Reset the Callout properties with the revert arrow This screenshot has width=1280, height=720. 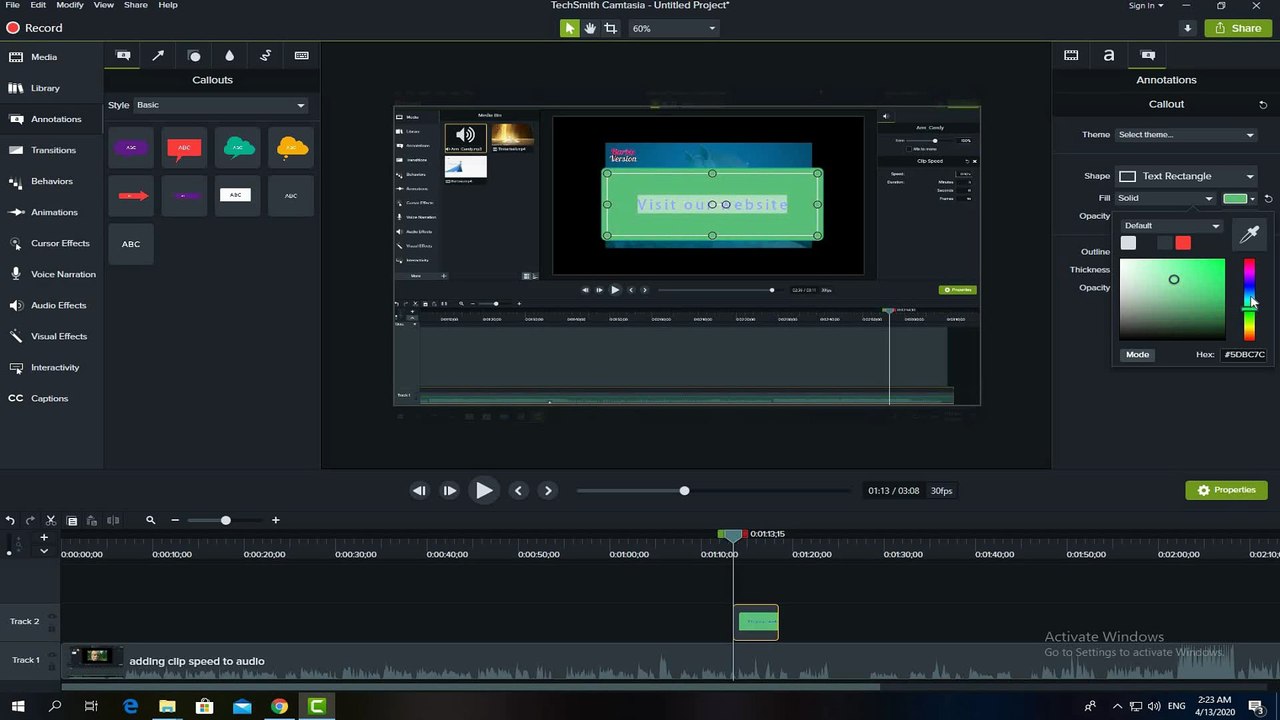1263,105
